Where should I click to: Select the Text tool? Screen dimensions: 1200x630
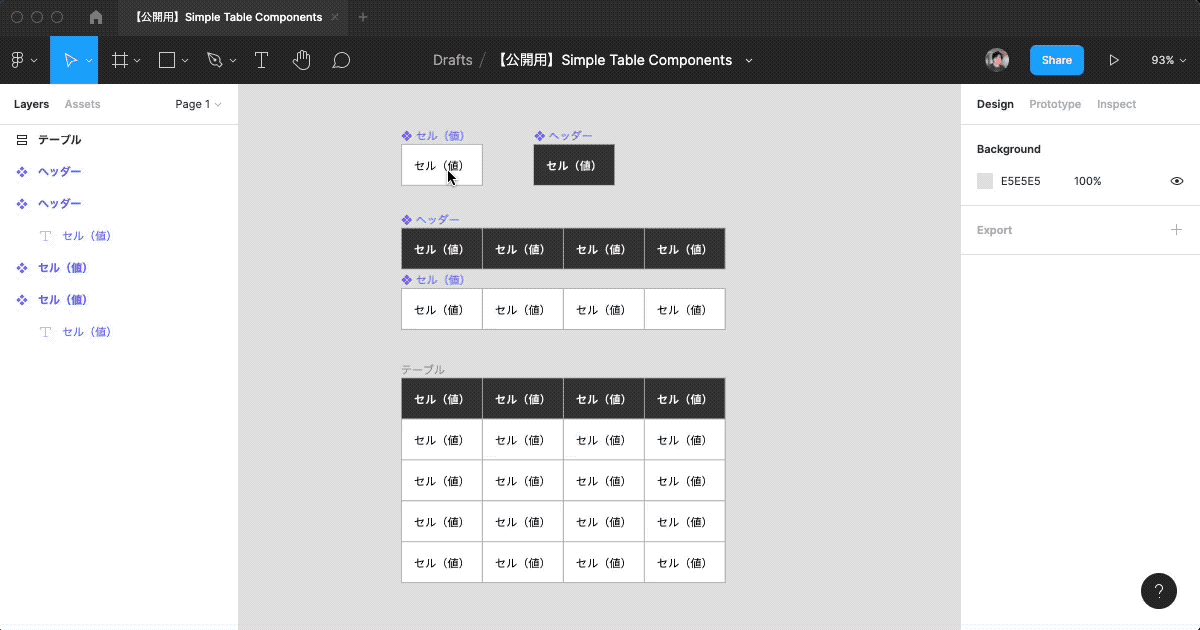[261, 60]
